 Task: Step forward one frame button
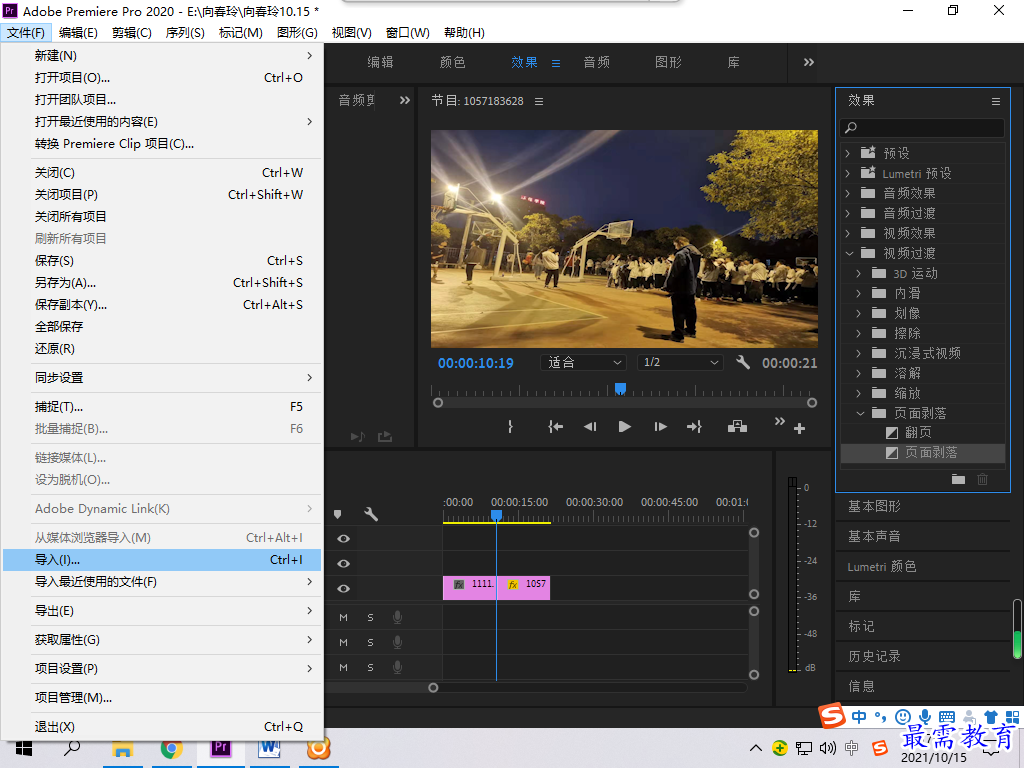coord(660,426)
